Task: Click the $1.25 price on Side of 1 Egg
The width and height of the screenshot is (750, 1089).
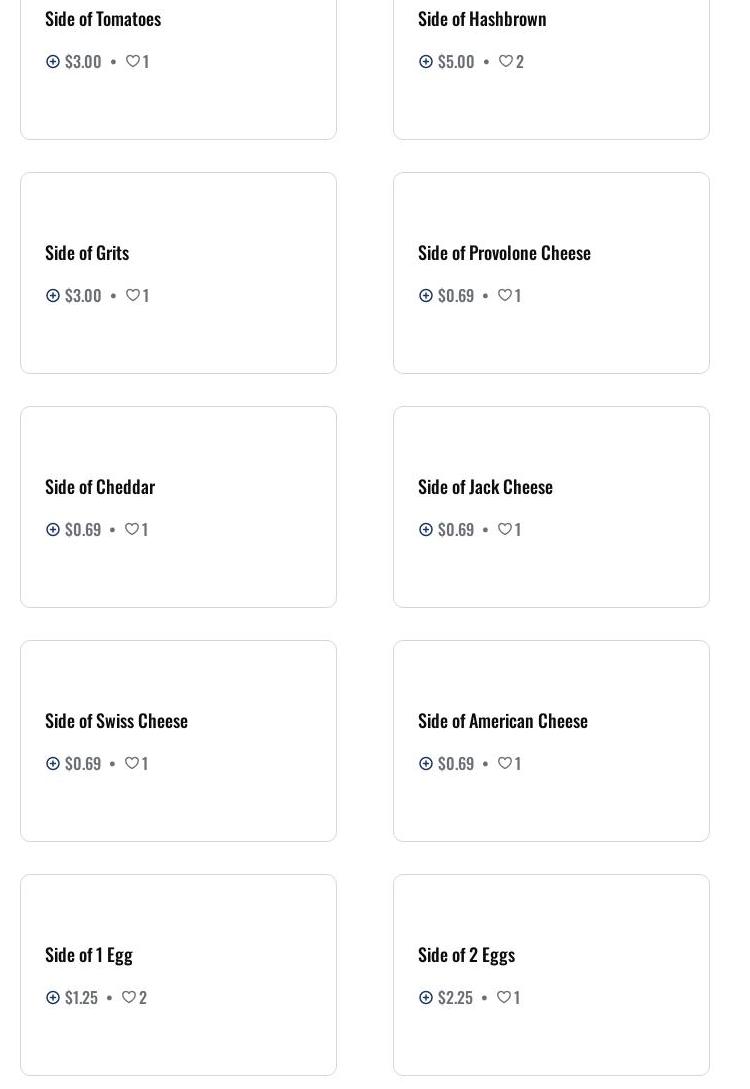Action: [x=81, y=997]
